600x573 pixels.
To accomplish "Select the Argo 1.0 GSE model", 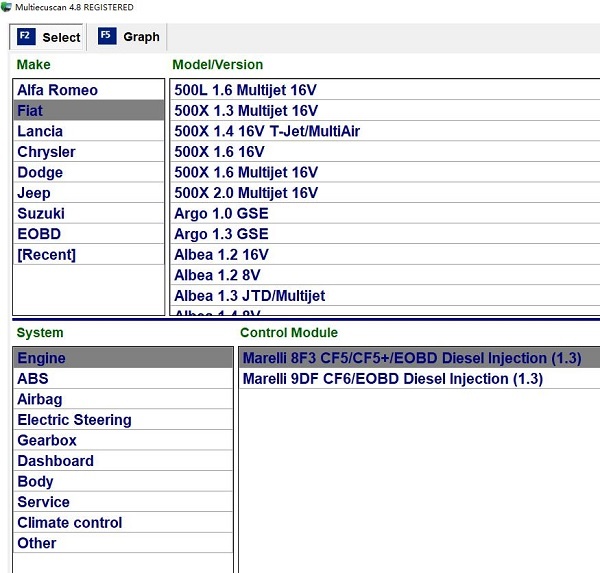I will point(221,214).
